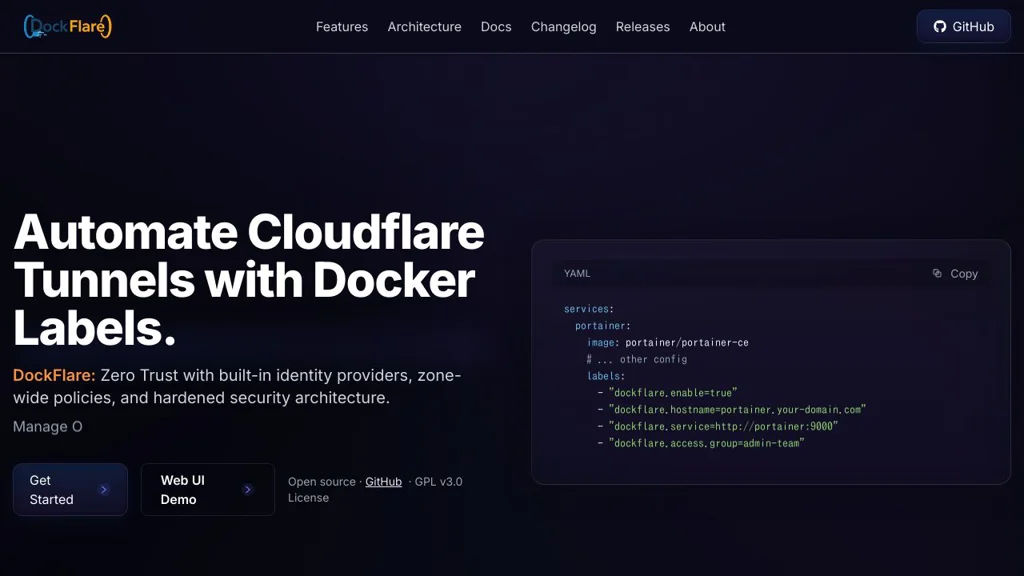Go to the Docs page
The height and width of the screenshot is (576, 1024).
point(496,27)
